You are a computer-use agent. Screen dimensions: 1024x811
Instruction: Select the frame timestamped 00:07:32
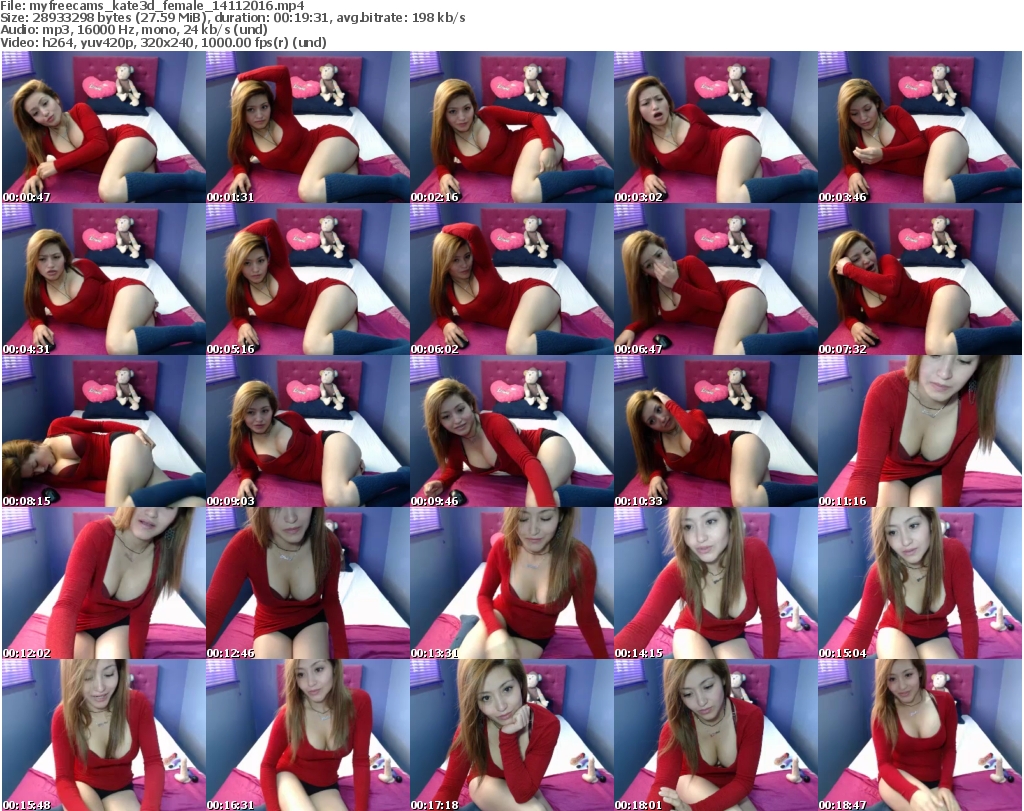click(919, 279)
